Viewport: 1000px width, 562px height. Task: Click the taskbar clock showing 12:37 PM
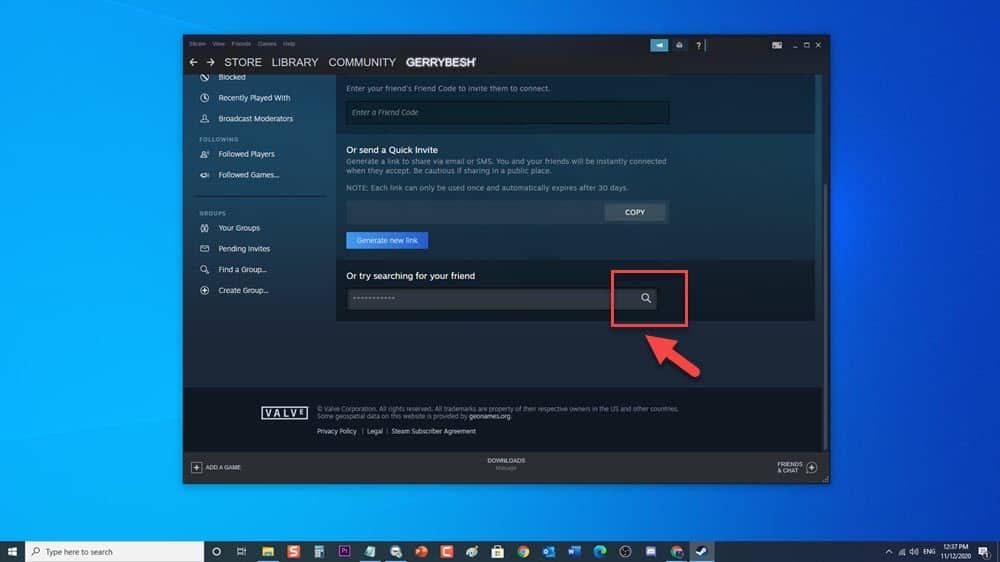pyautogui.click(x=955, y=552)
